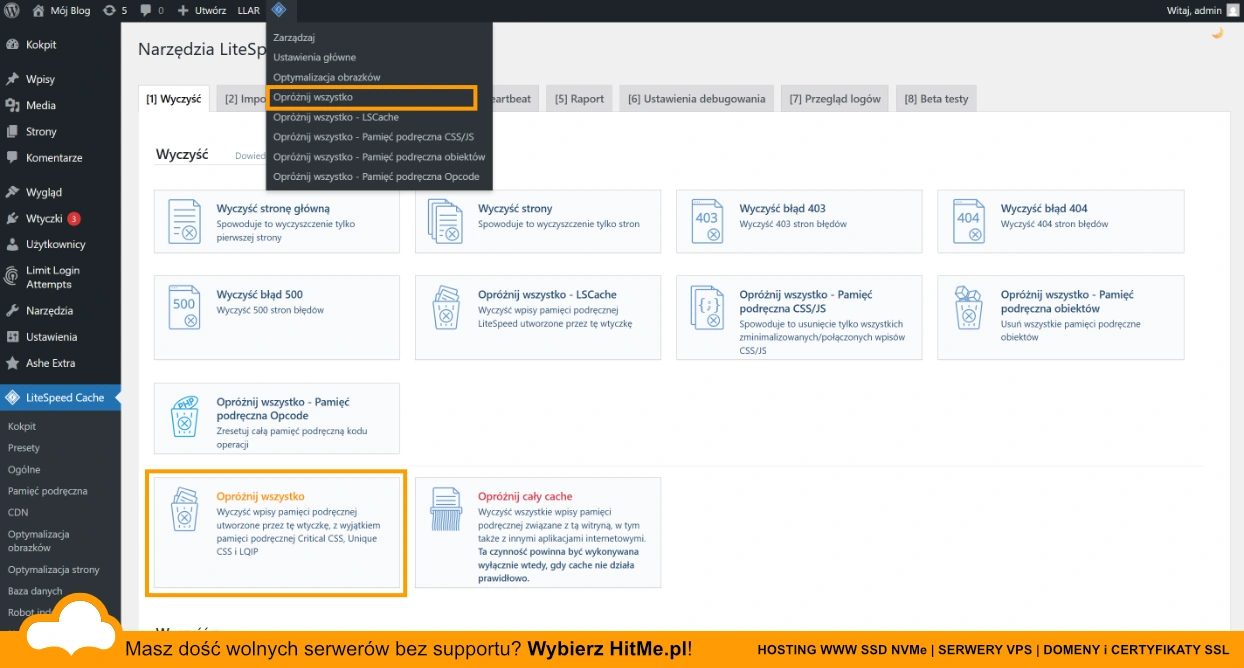
Task: Click the Wpisy pin icon in sidebar
Action: (13, 79)
